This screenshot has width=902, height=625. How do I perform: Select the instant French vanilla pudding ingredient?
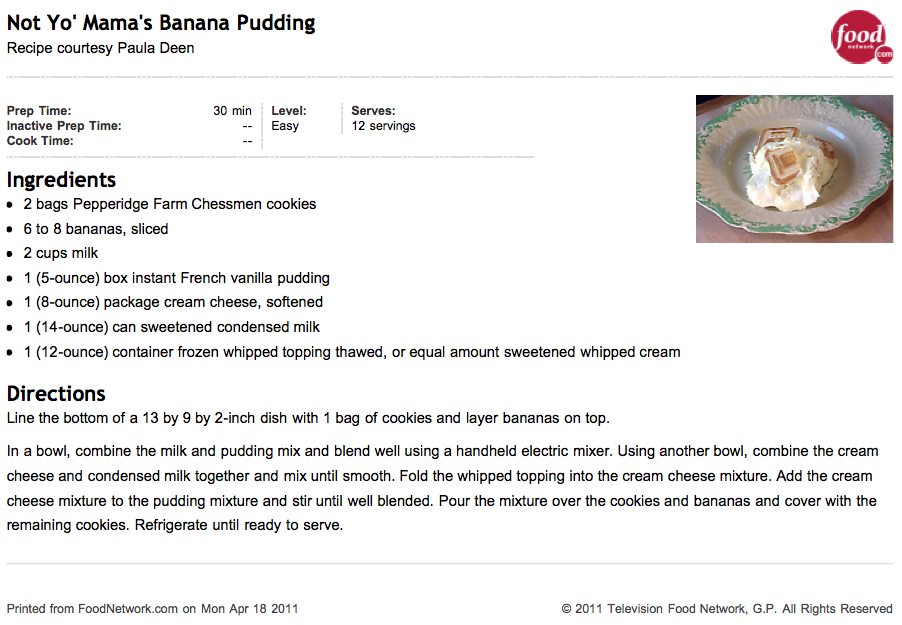(x=177, y=278)
